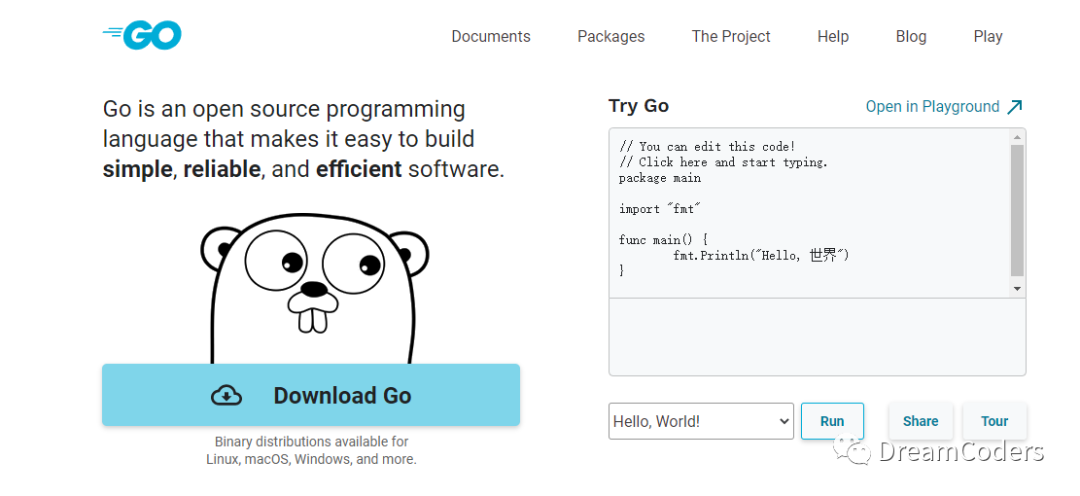The width and height of the screenshot is (1080, 496).
Task: Go to The Project page
Action: [731, 37]
